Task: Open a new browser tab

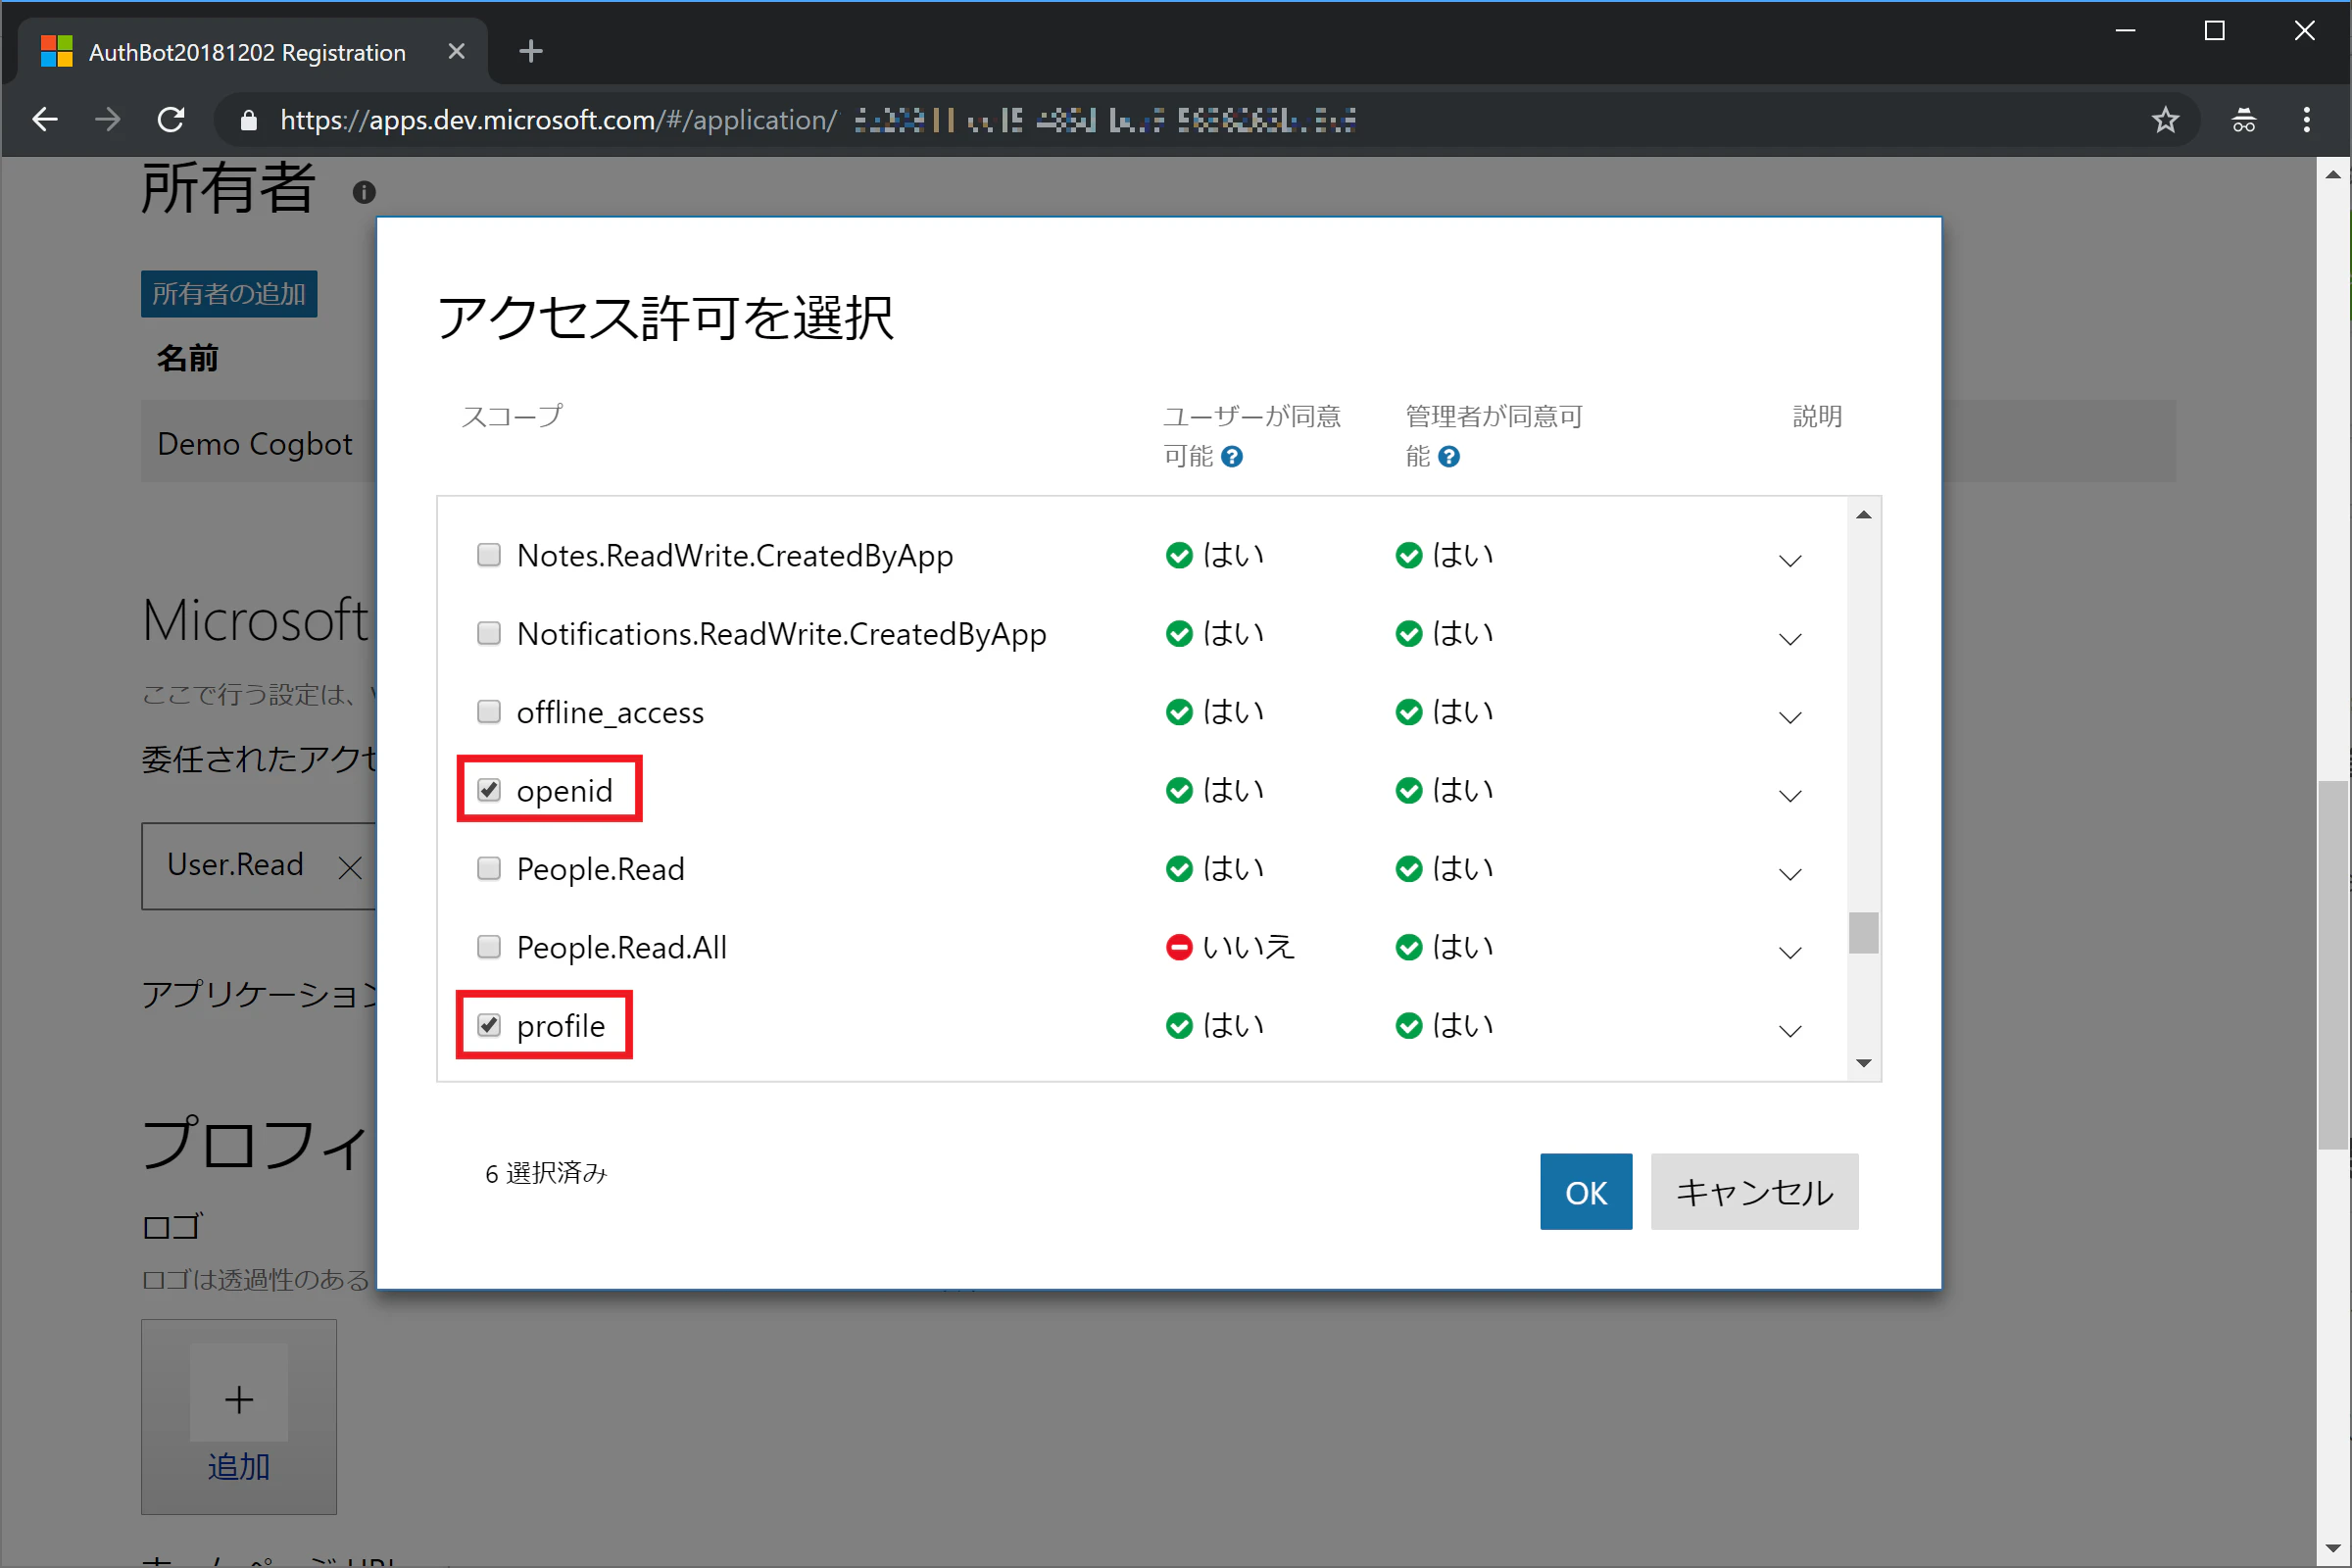Action: click(x=531, y=51)
